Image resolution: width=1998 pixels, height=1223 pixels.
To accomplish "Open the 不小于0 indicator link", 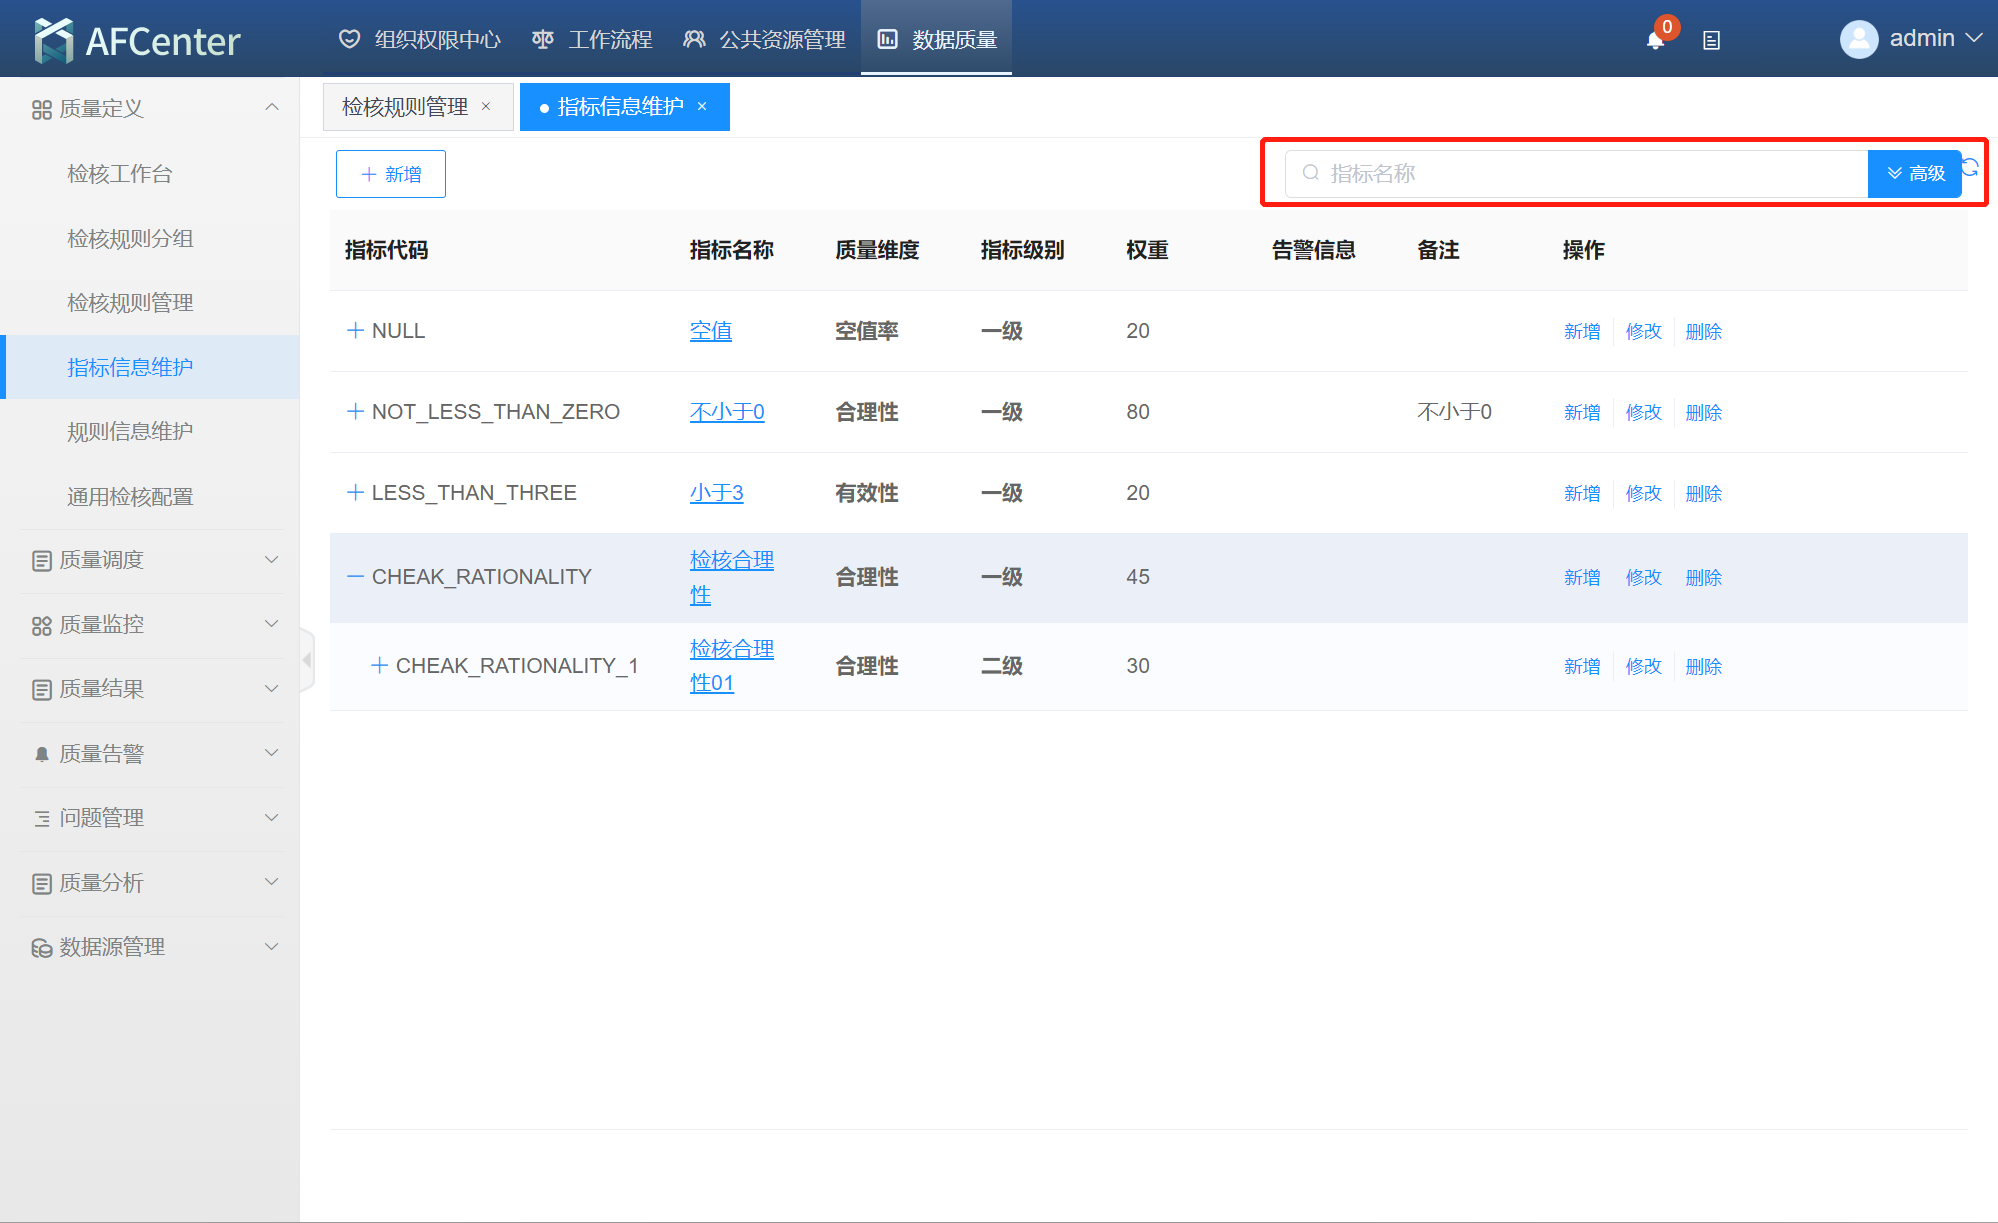I will tap(726, 412).
